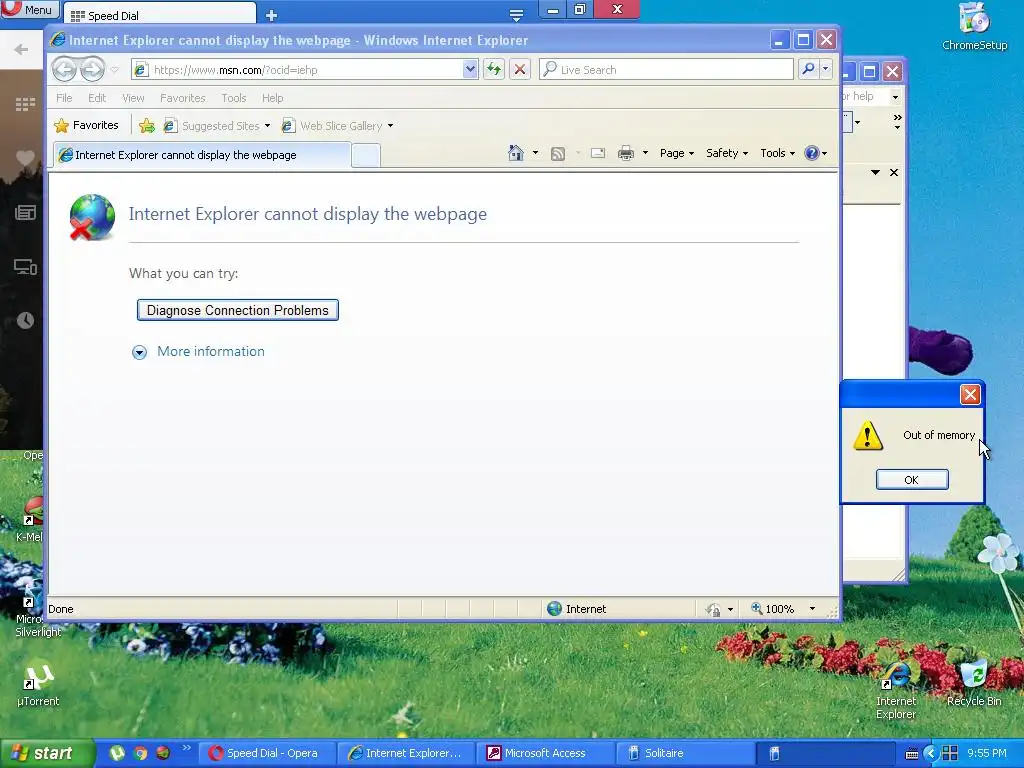Open the Opera Menu button
1024x768 pixels.
29,9
